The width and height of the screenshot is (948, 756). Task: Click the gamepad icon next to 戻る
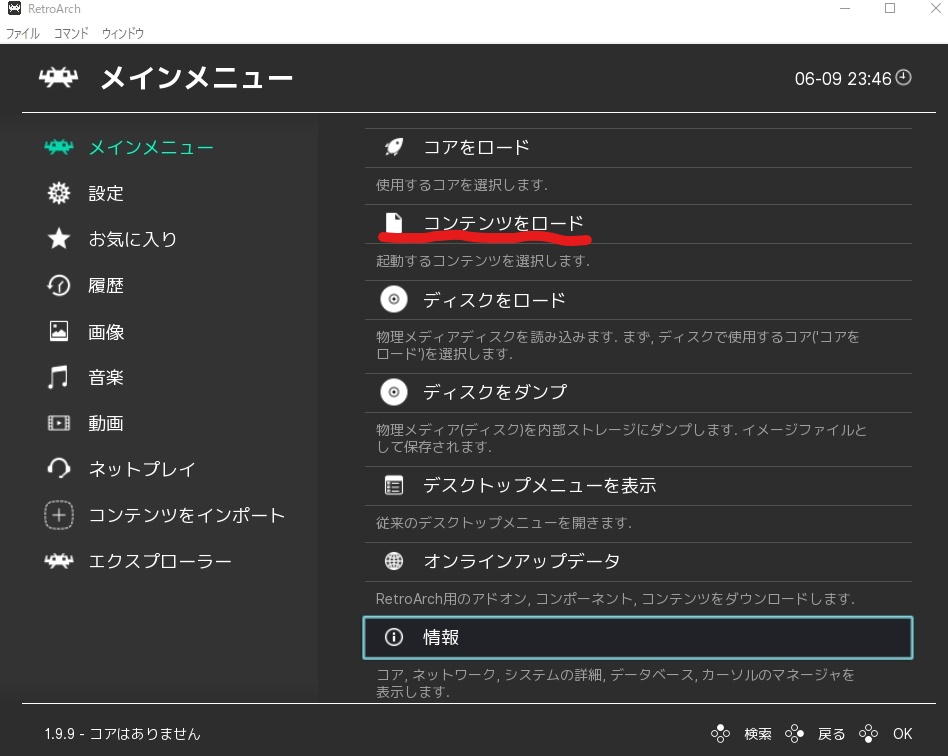tap(794, 734)
